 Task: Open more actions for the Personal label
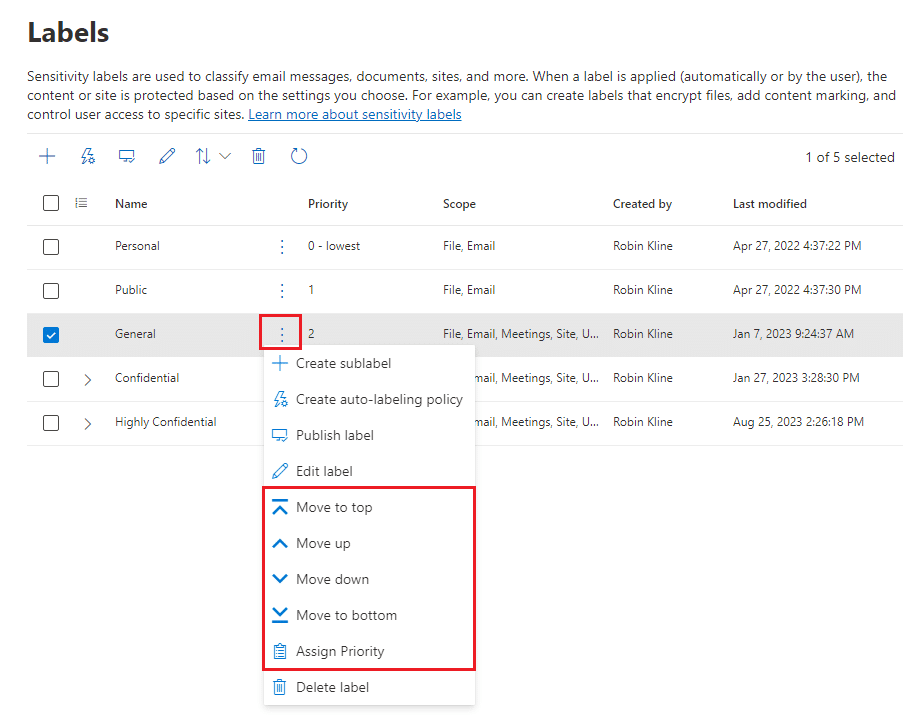point(282,246)
